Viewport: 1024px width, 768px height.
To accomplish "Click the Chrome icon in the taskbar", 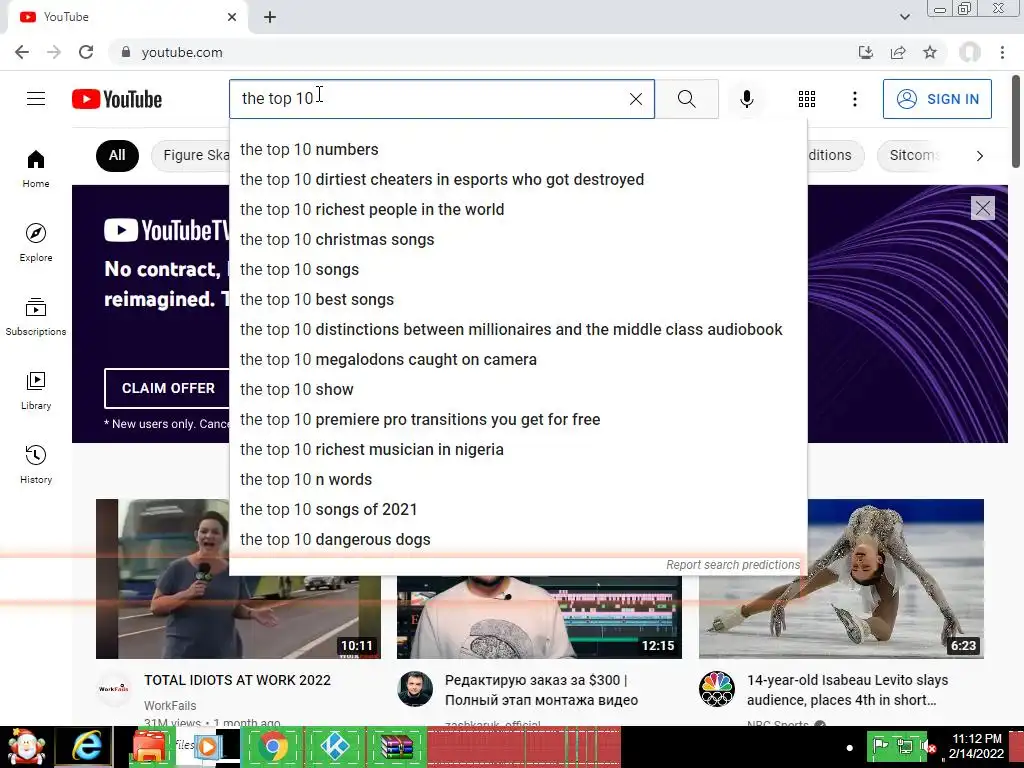I will (273, 747).
